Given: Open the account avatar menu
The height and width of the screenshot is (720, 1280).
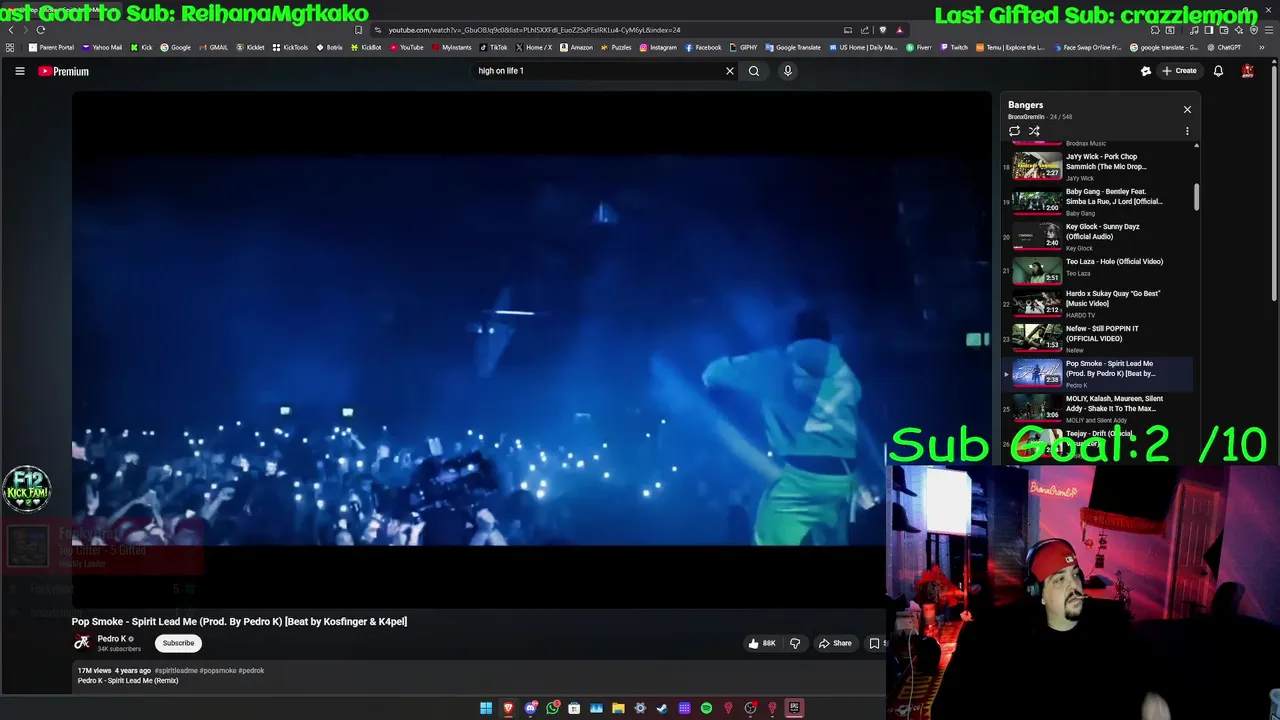Looking at the screenshot, I should pyautogui.click(x=1247, y=71).
